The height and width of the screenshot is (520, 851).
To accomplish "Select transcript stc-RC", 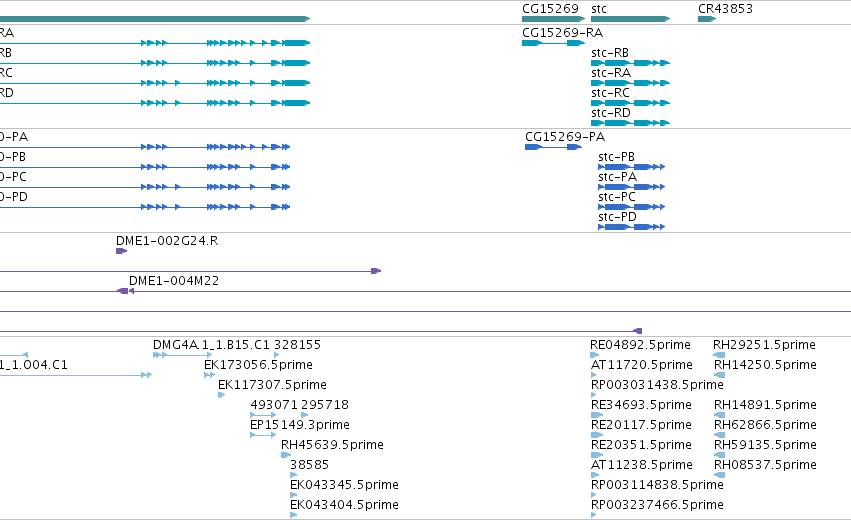I will (x=611, y=93).
